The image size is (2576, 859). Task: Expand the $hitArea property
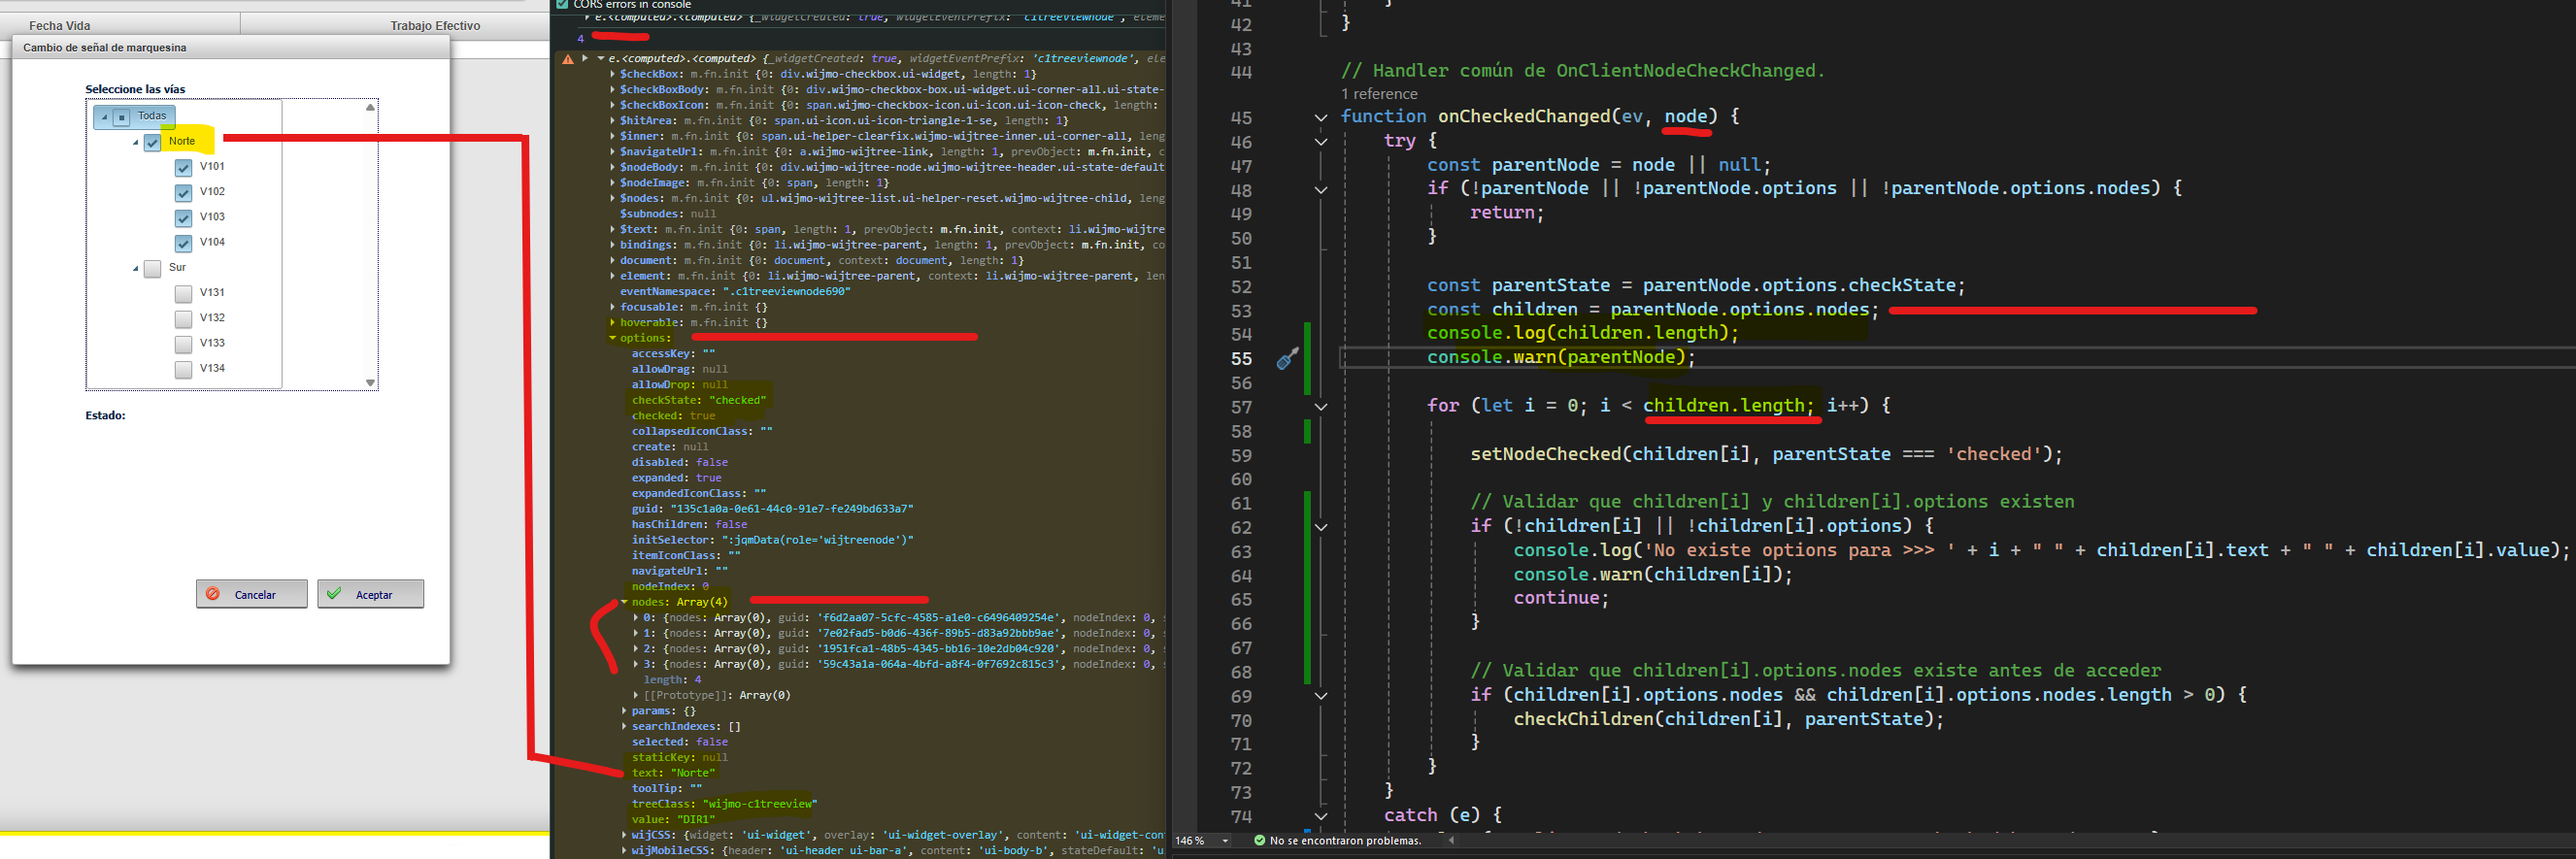click(612, 121)
